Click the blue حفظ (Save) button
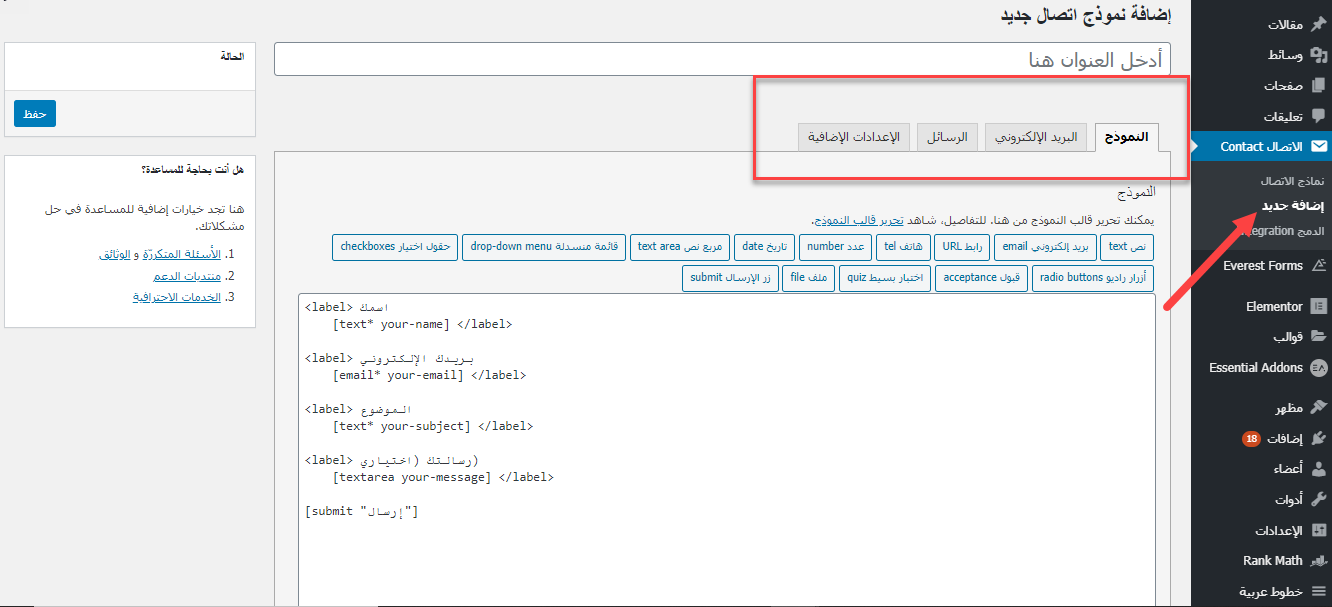The width and height of the screenshot is (1332, 607). 35,114
